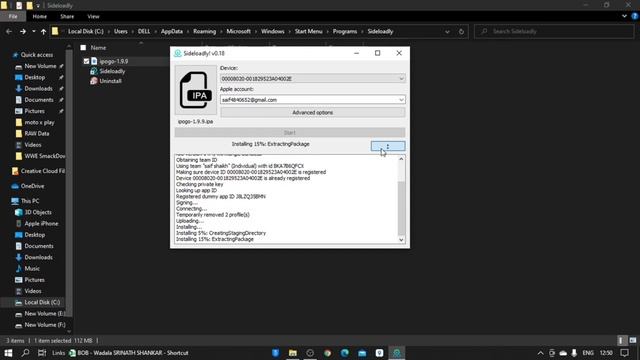Click the refresh button in address bar
The height and width of the screenshot is (360, 640).
461,31
